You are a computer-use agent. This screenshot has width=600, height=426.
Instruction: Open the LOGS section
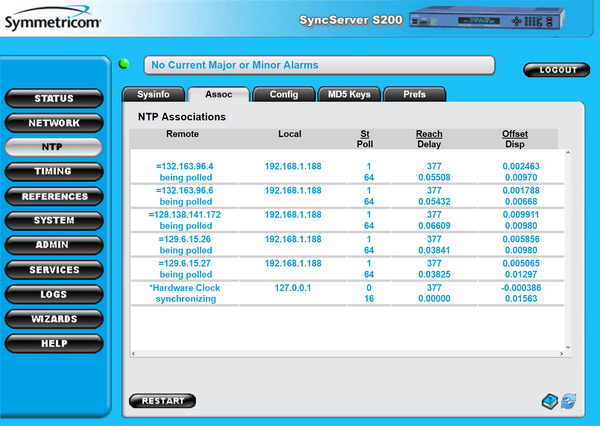[x=54, y=294]
